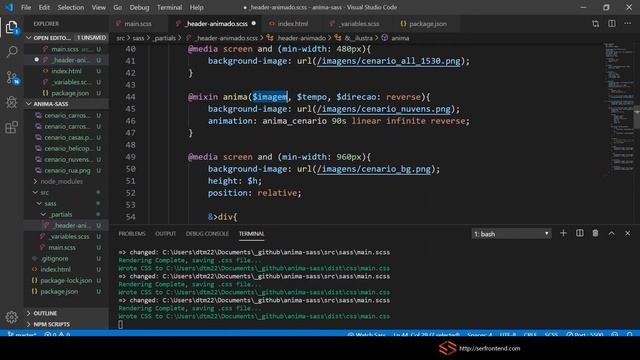Show the PROBLEMS panel tab
640x360 pixels.
tap(132, 234)
